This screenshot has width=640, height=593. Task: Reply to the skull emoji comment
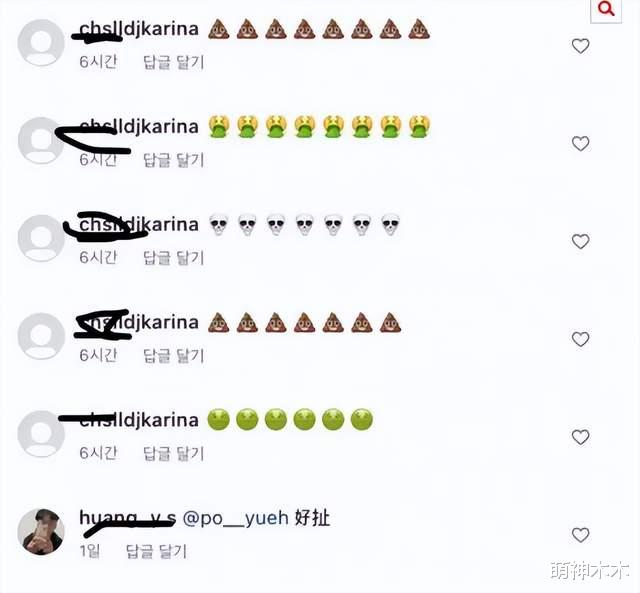(173, 258)
